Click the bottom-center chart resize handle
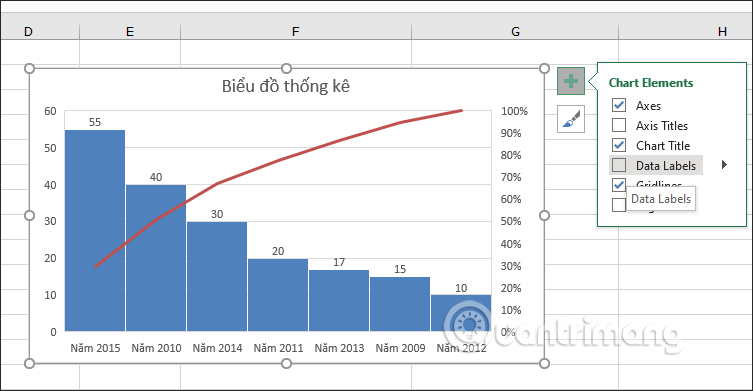This screenshot has height=391, width=753. (x=286, y=364)
